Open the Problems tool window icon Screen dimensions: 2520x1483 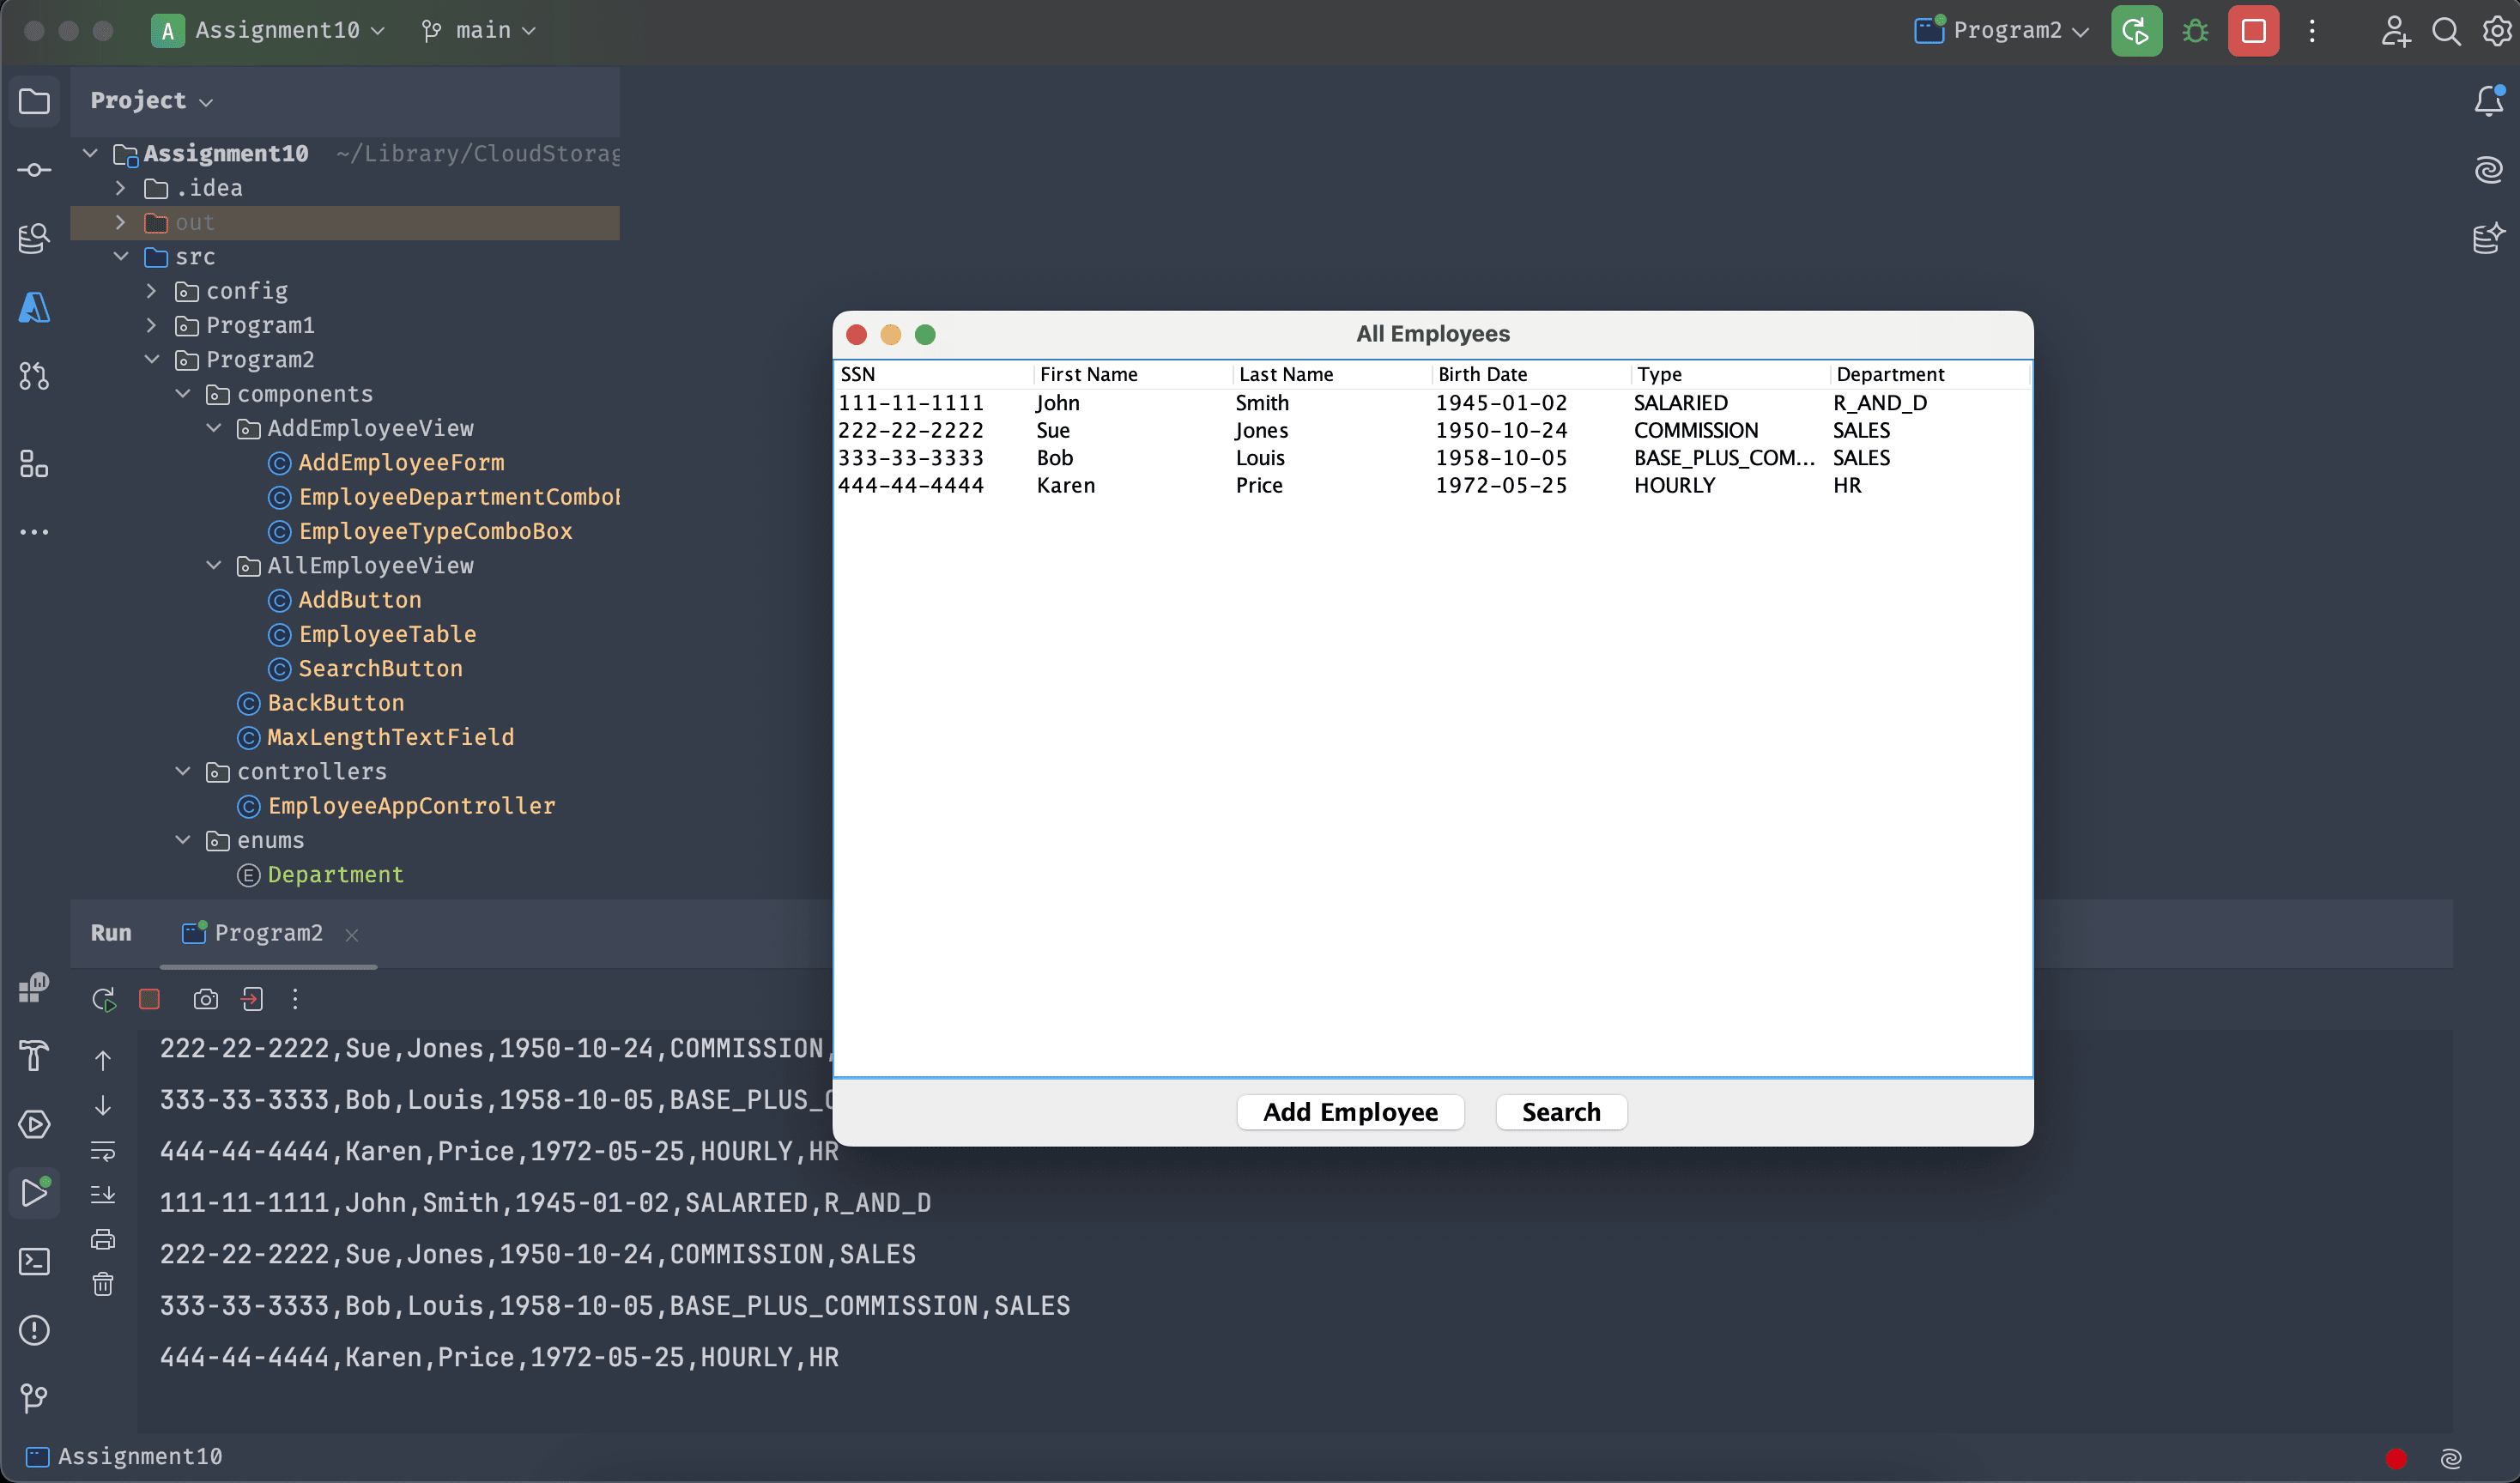pyautogui.click(x=34, y=1330)
